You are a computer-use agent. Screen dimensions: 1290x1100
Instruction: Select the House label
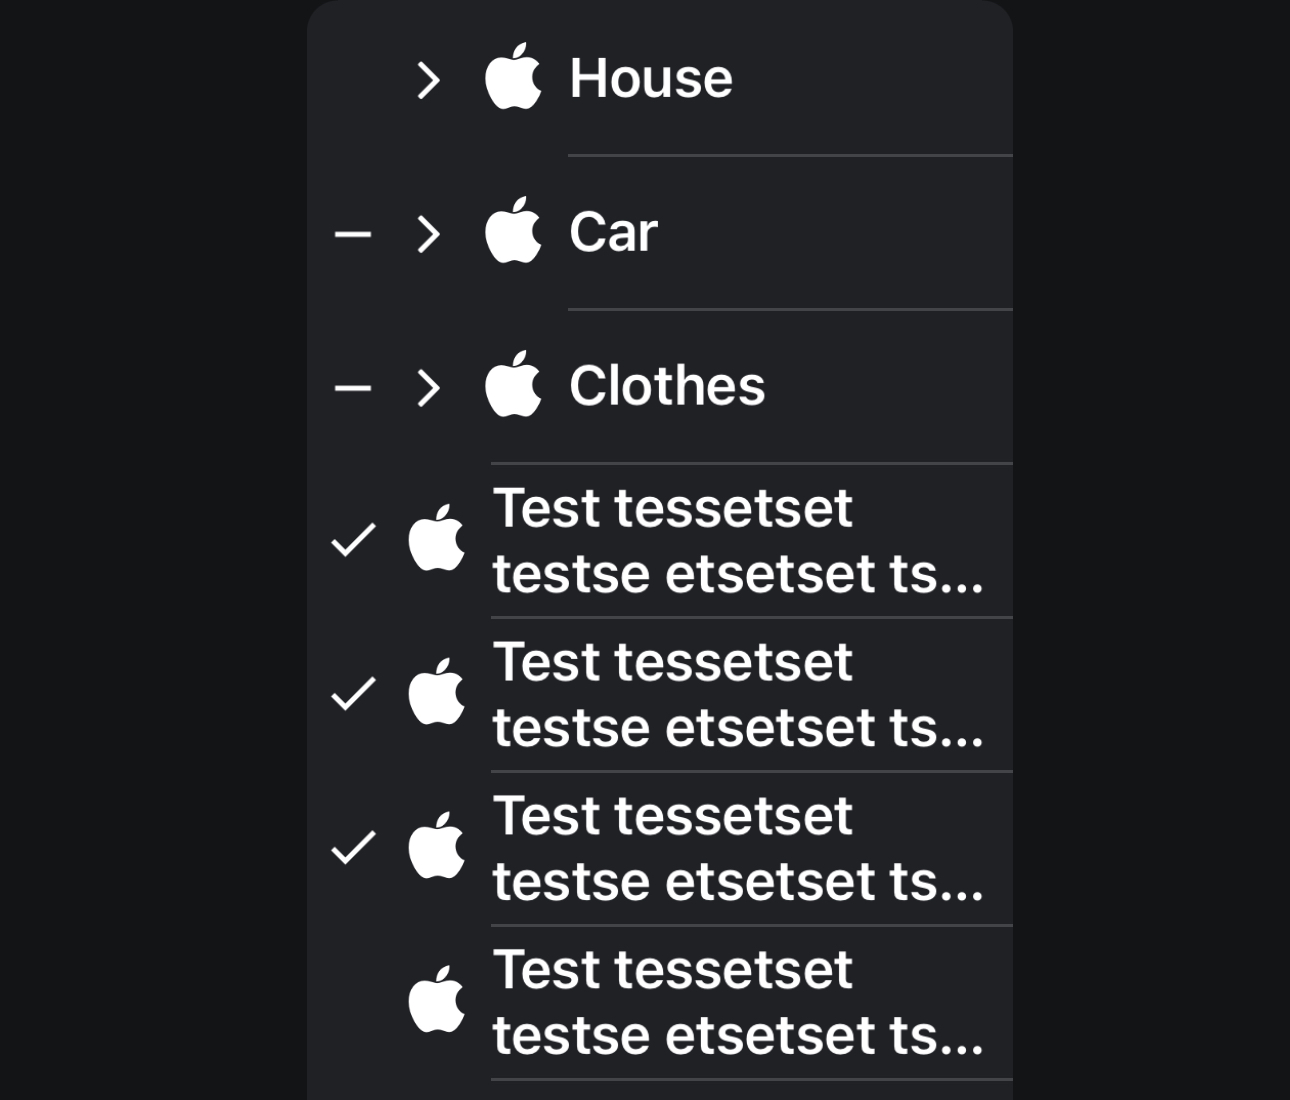click(x=651, y=78)
